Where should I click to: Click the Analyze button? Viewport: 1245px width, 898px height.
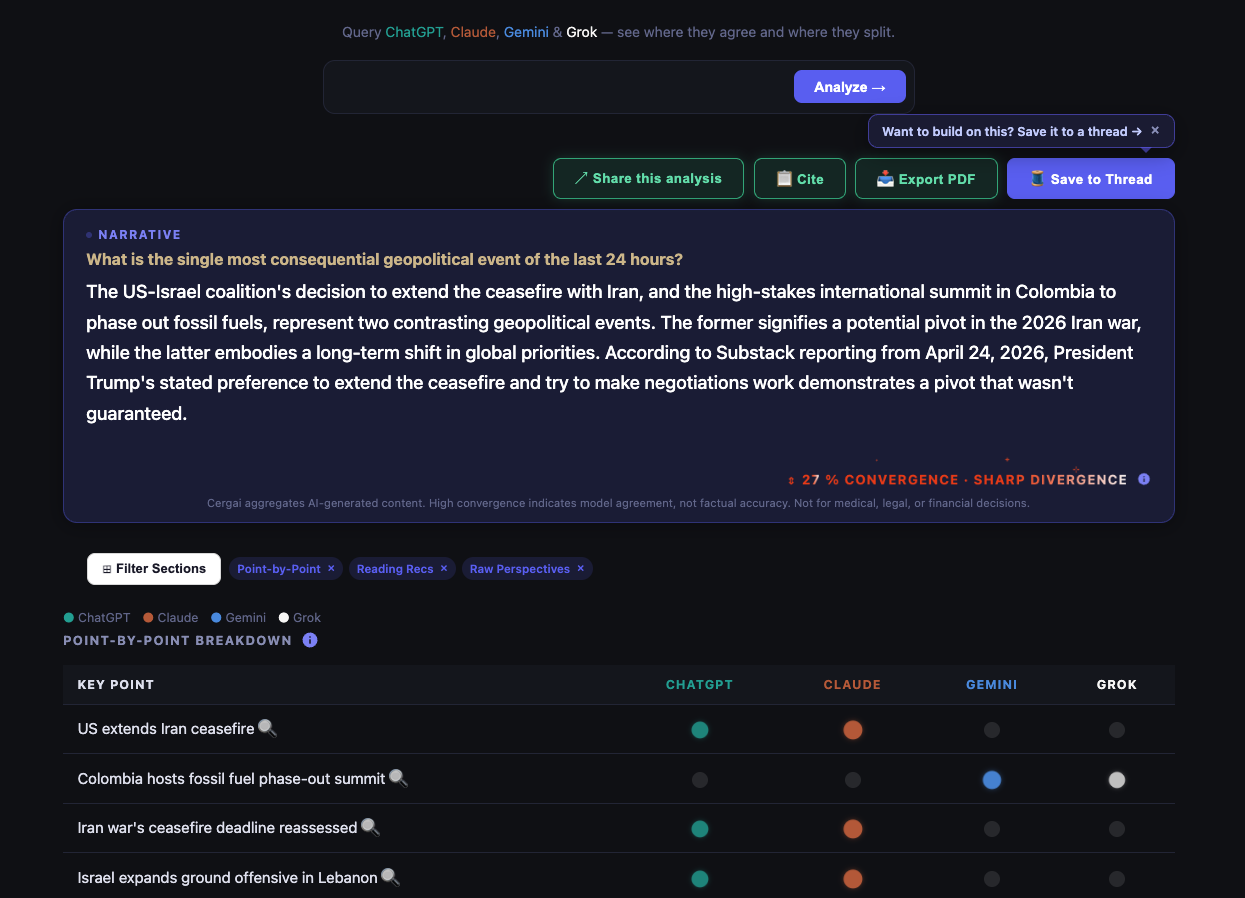tap(849, 87)
